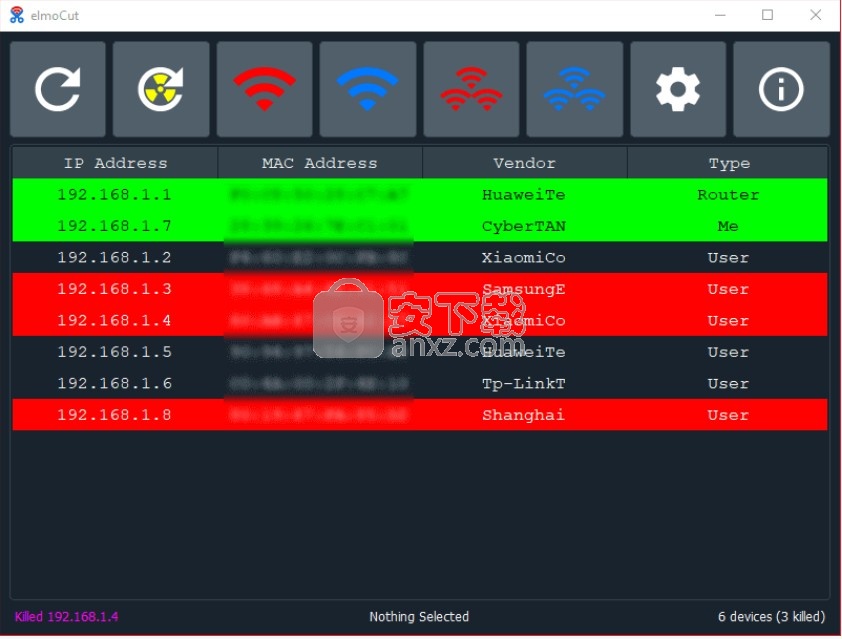Viewport: 842px width, 639px height.
Task: Sort by the IP Address column header
Action: tap(115, 163)
